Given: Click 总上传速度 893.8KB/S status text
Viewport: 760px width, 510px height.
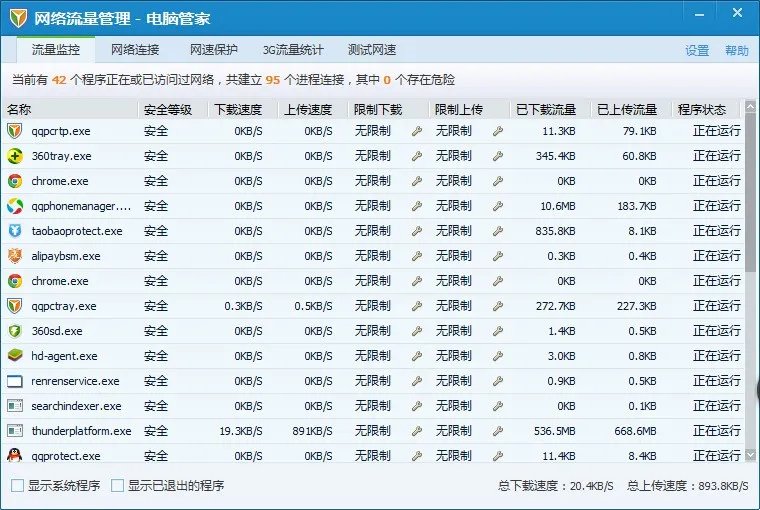Looking at the screenshot, I should click(687, 486).
